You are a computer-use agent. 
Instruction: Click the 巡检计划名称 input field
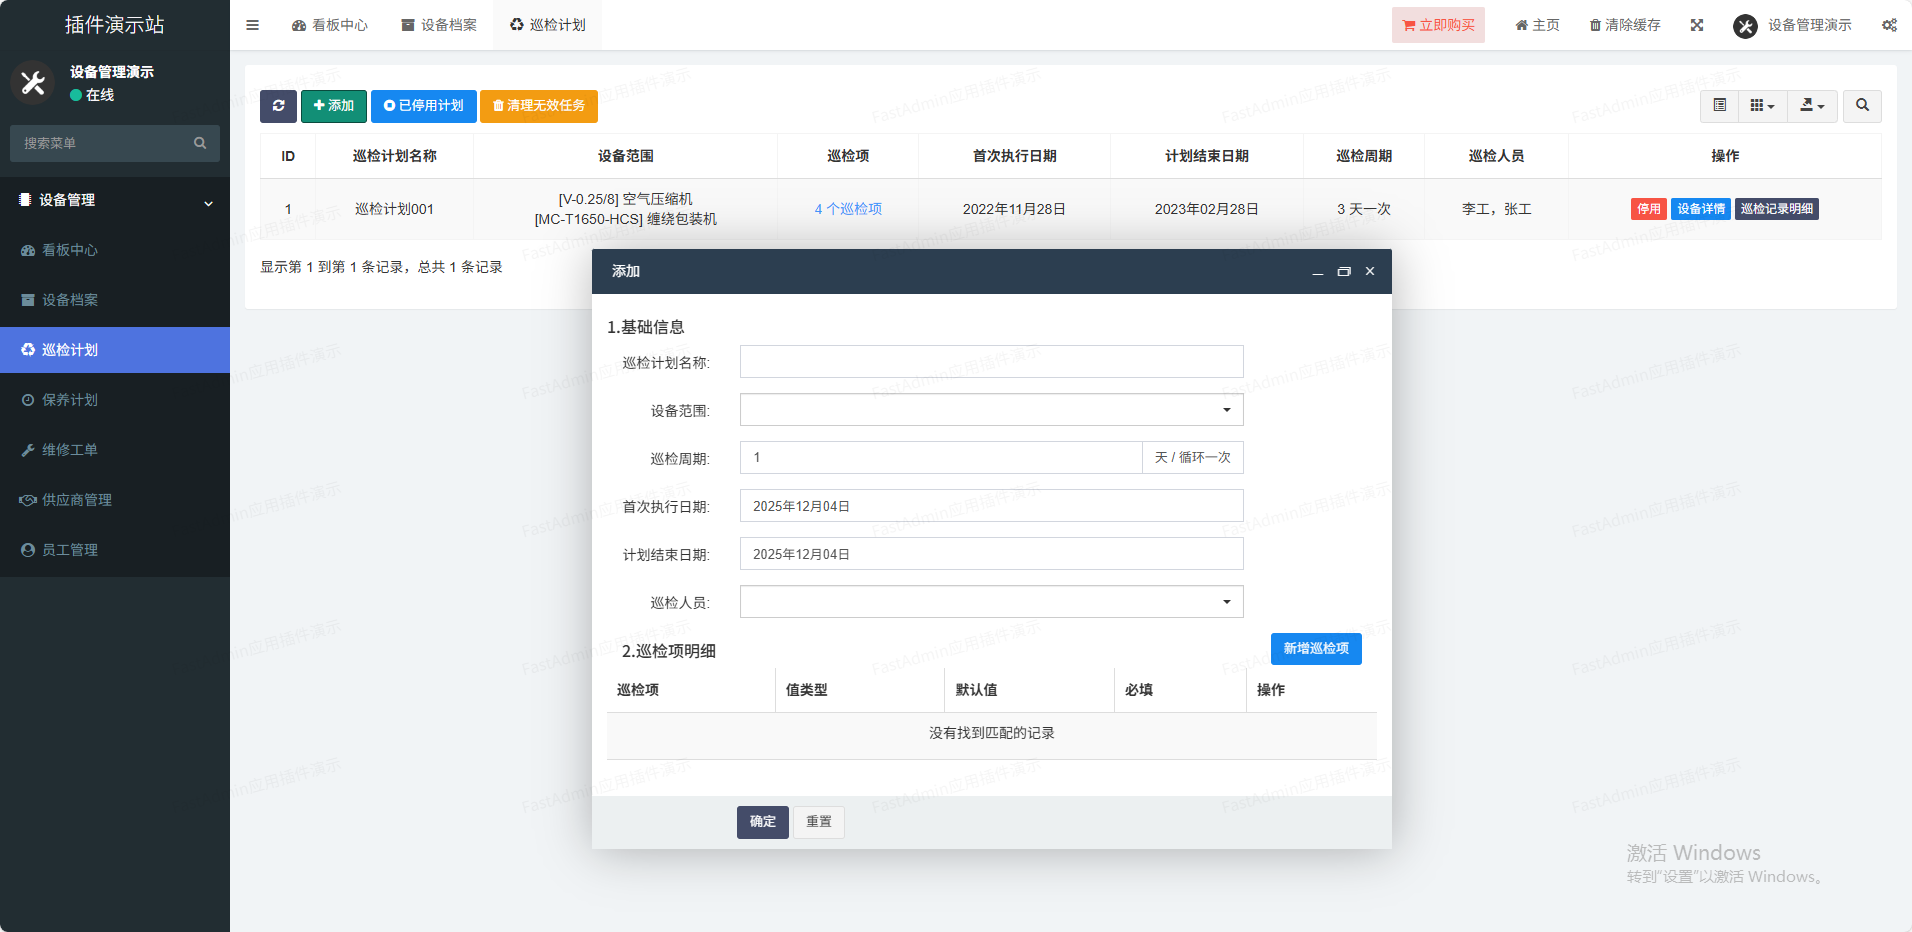point(991,362)
